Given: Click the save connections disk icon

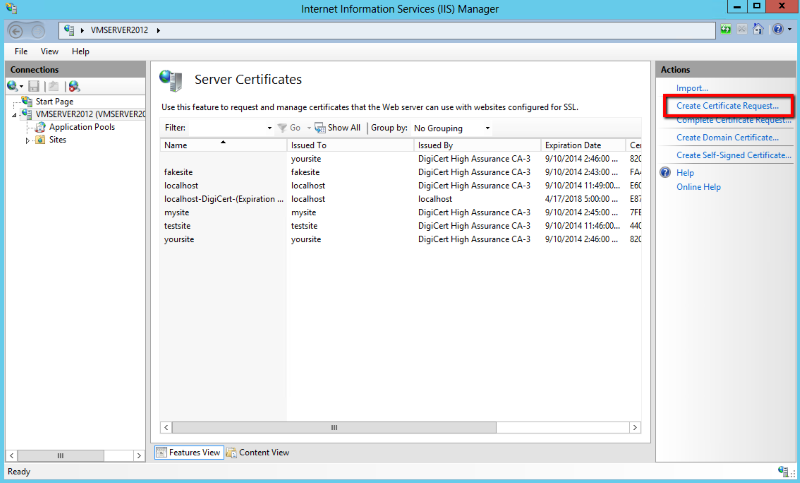Looking at the screenshot, I should click(34, 87).
